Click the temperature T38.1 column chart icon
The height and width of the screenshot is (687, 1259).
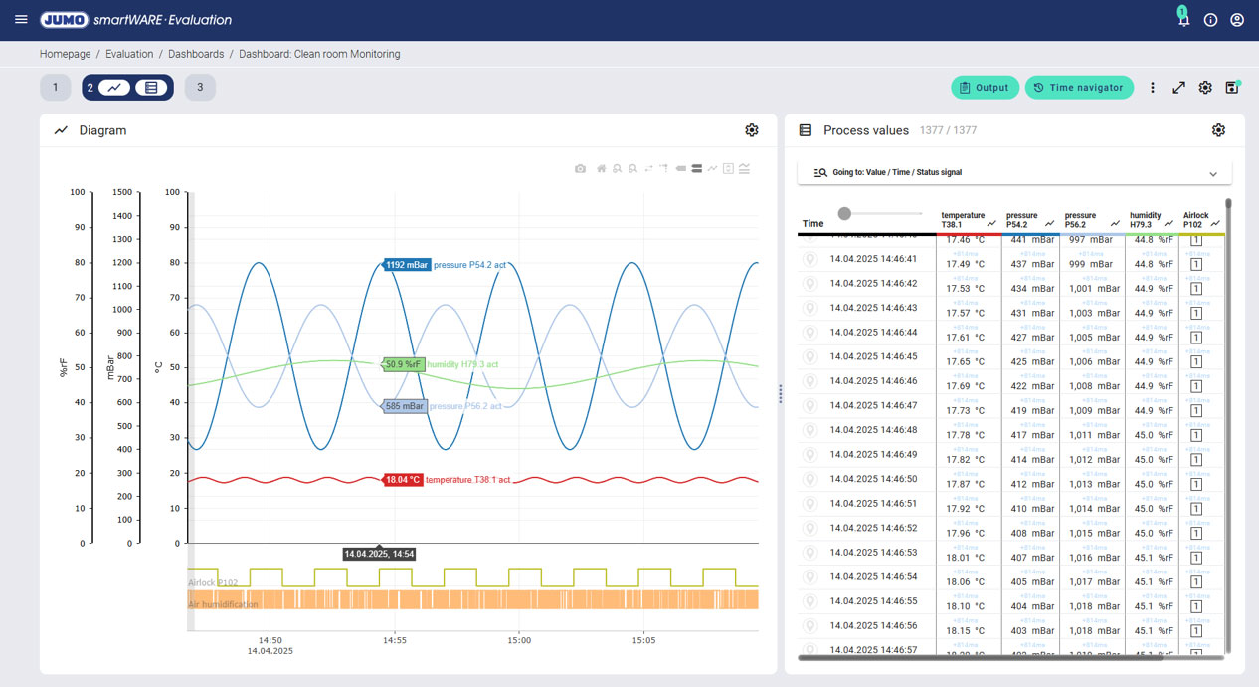992,224
